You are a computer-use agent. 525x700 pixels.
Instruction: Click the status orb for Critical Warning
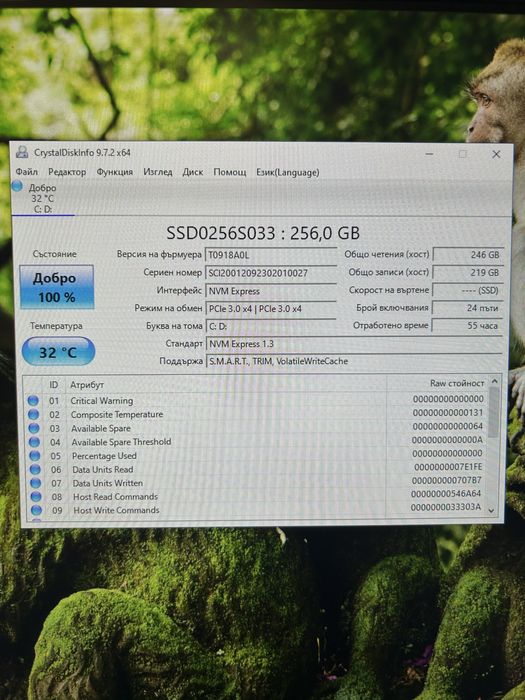coord(33,400)
